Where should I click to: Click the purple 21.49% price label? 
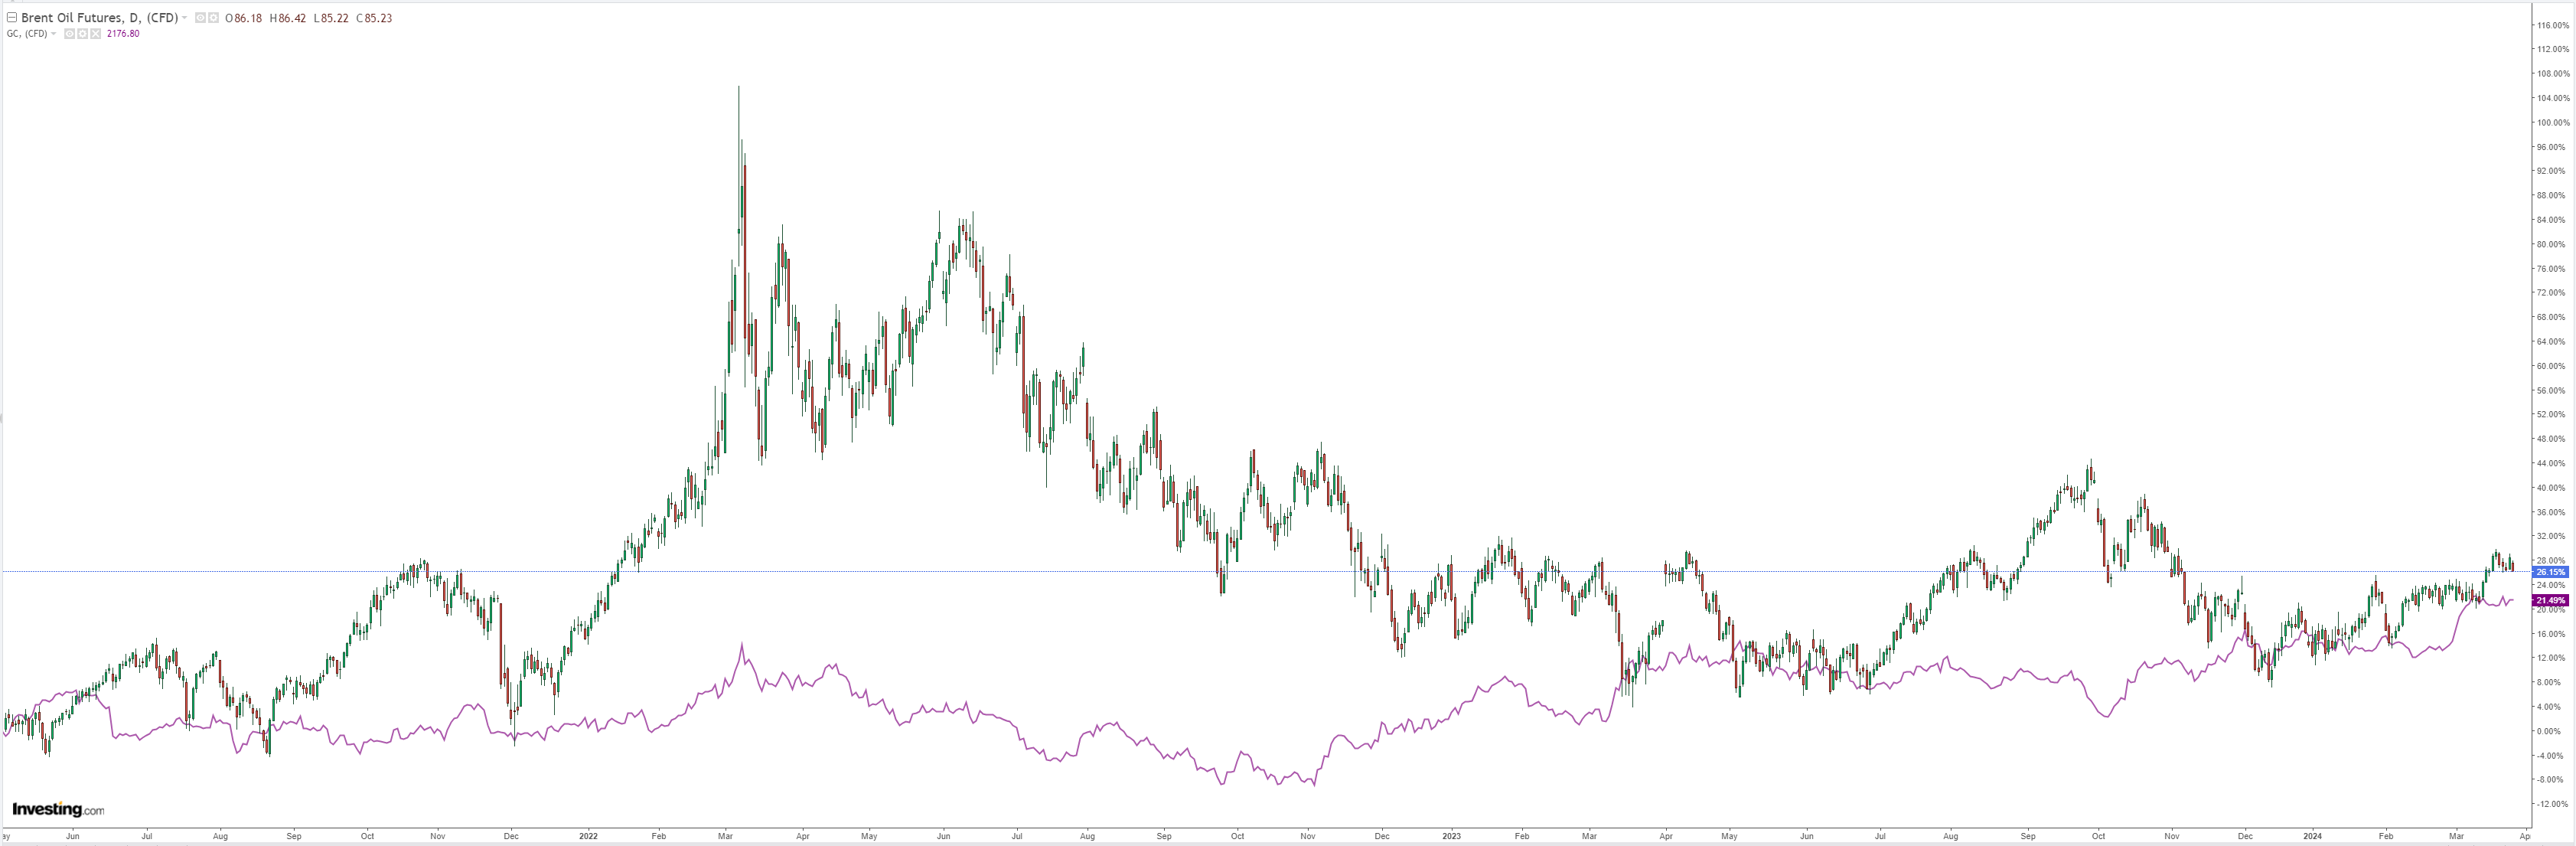pyautogui.click(x=2550, y=601)
